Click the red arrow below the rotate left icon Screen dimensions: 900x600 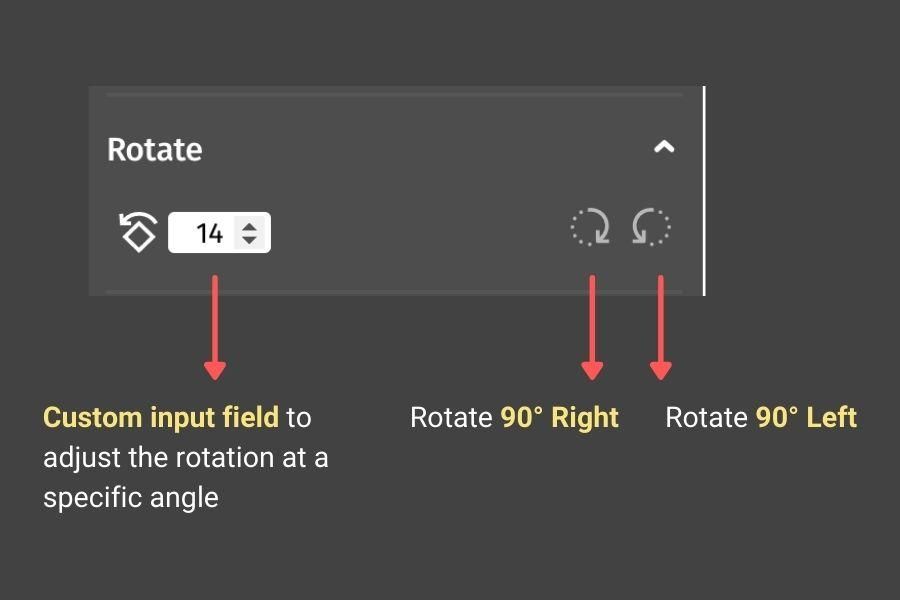[x=661, y=327]
